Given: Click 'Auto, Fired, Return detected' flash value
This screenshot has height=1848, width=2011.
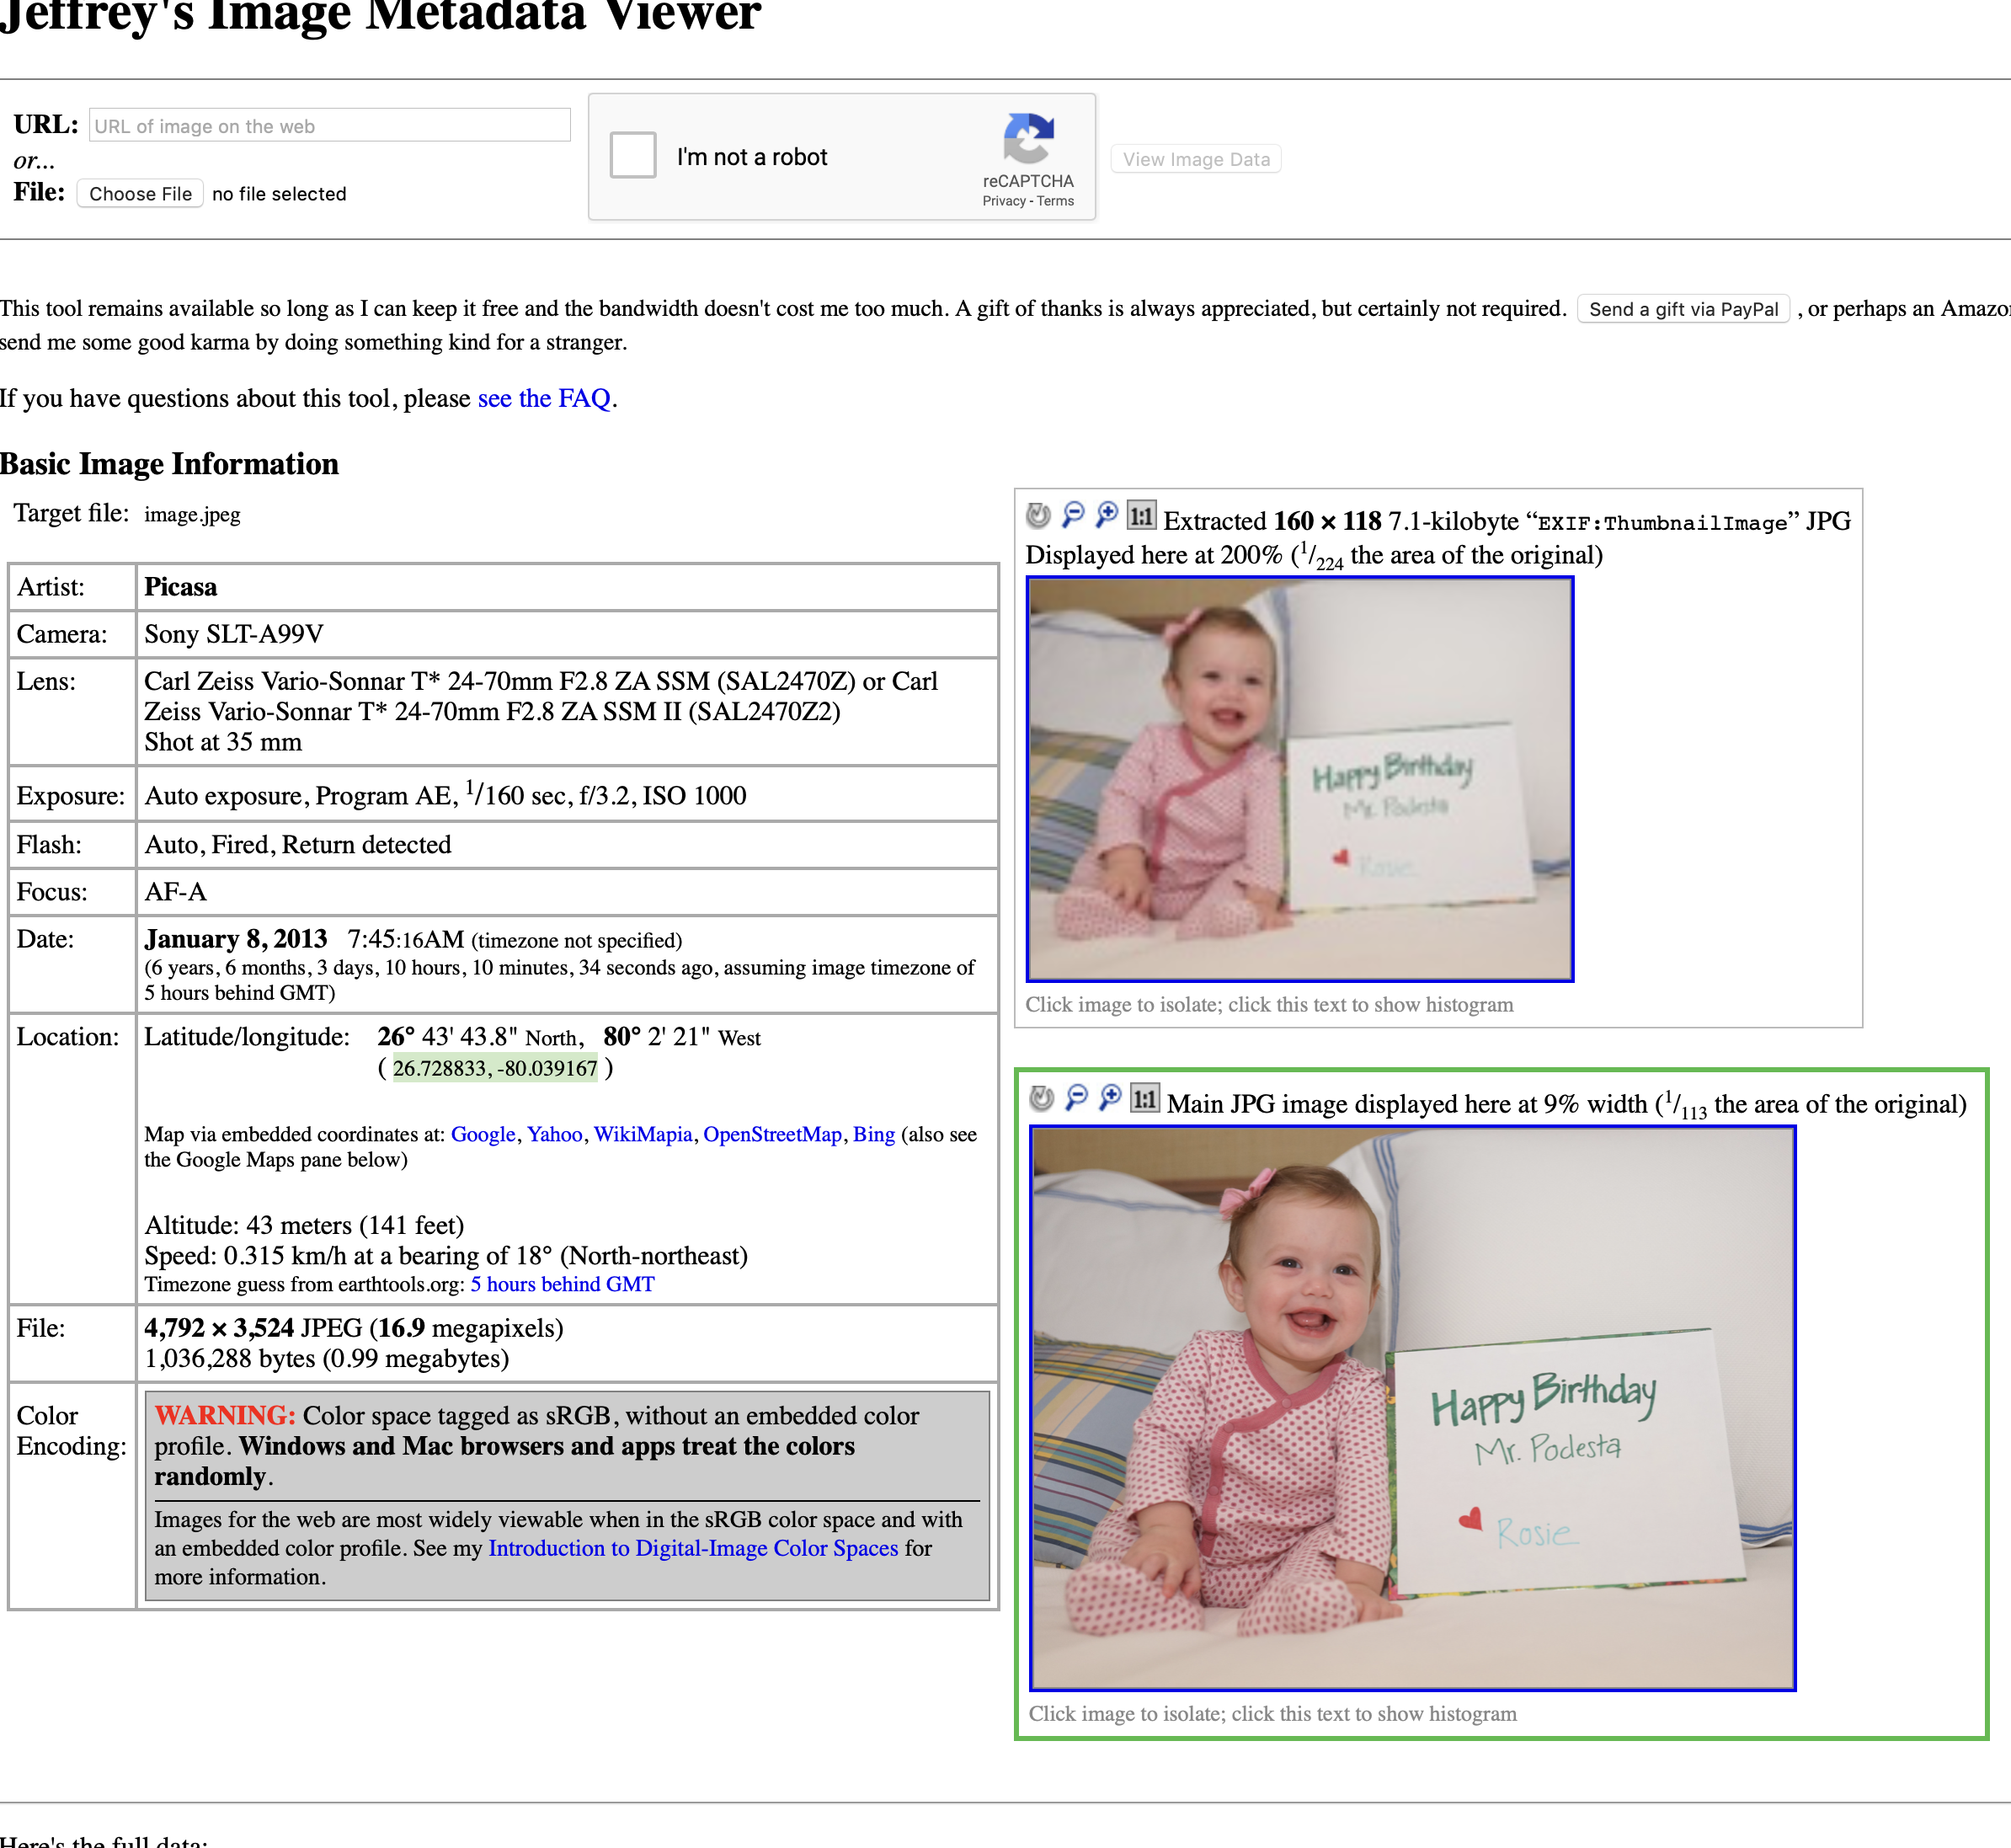Looking at the screenshot, I should click(298, 845).
